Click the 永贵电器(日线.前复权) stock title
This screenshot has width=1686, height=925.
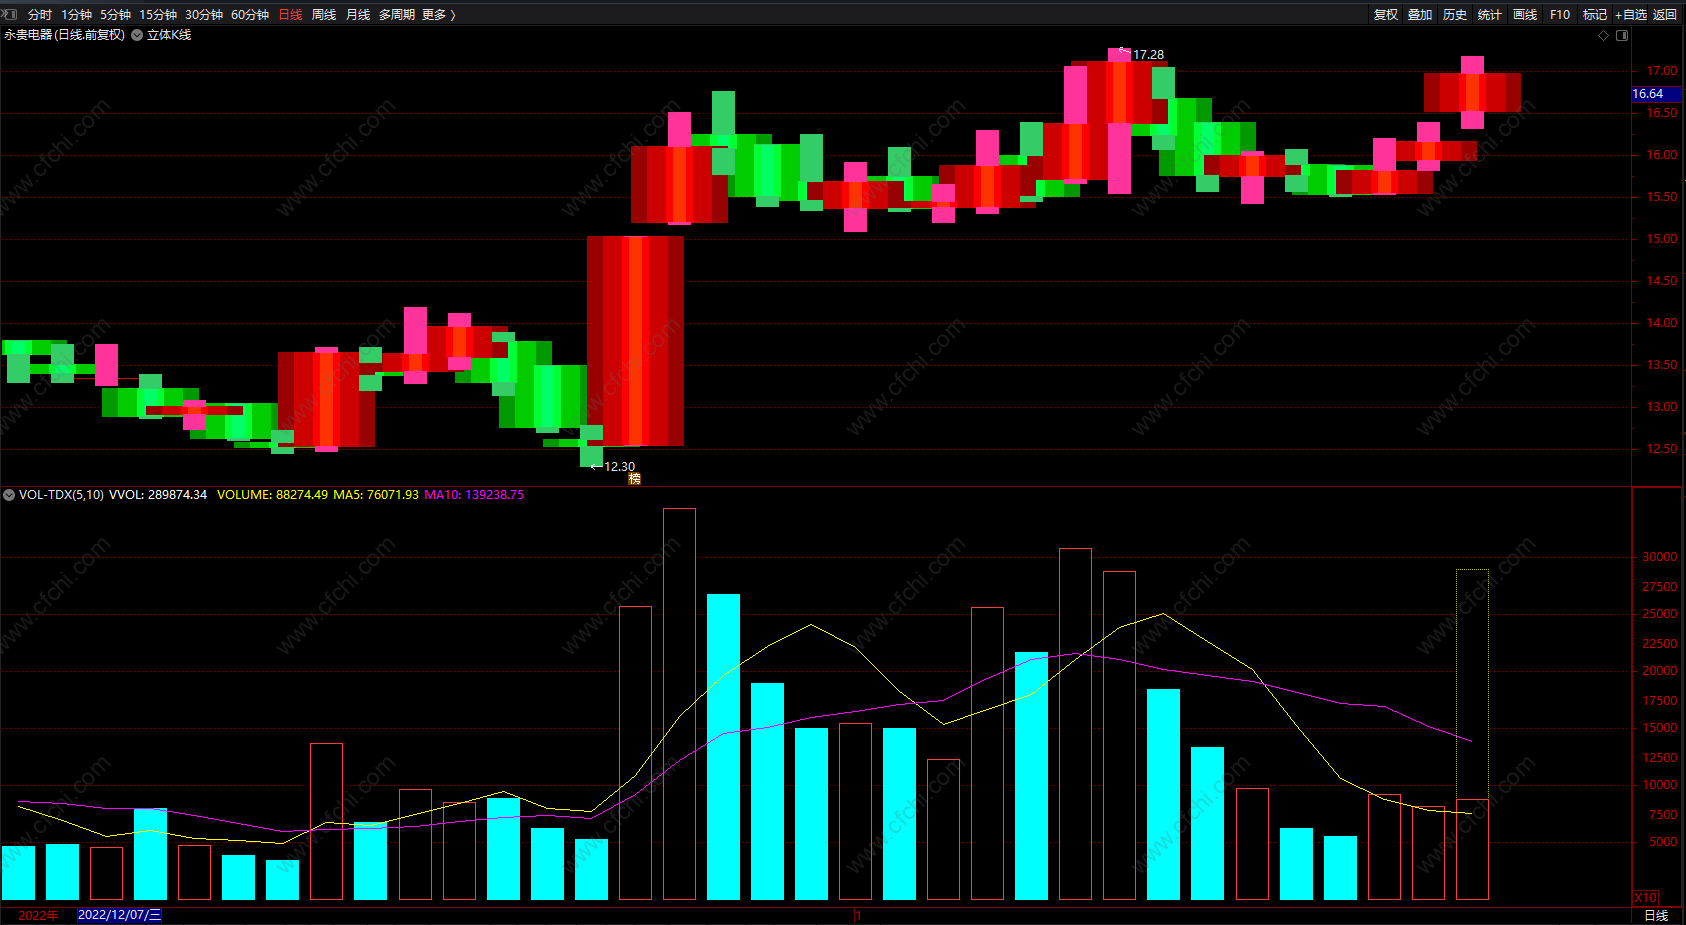click(64, 35)
